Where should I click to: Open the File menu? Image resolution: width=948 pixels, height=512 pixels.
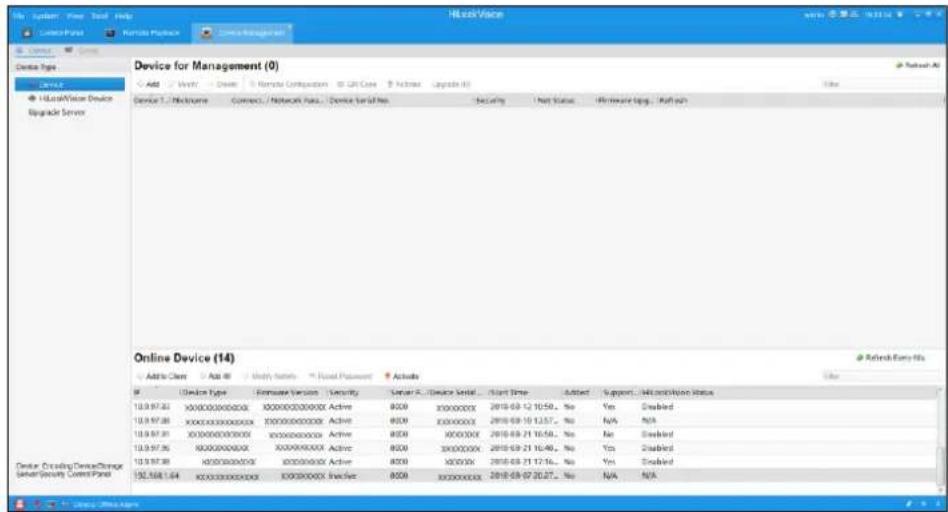tap(18, 16)
